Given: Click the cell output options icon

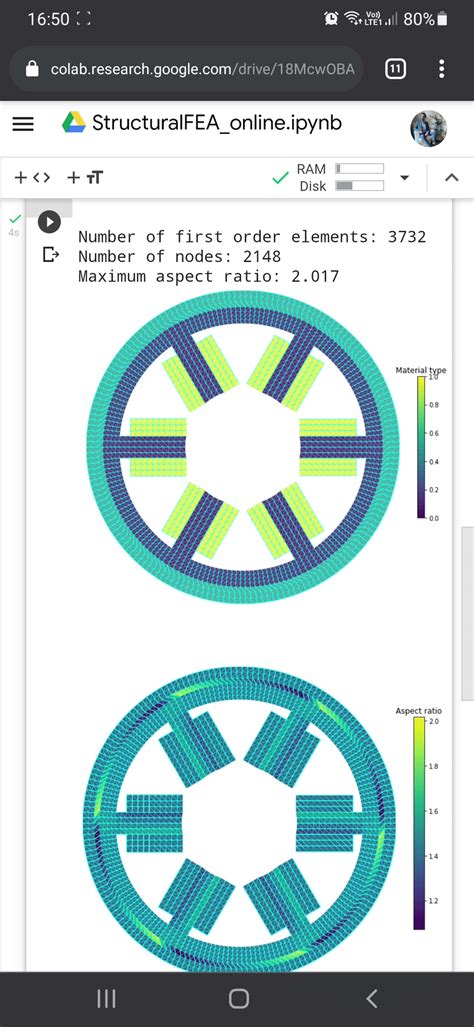Looking at the screenshot, I should [50, 254].
